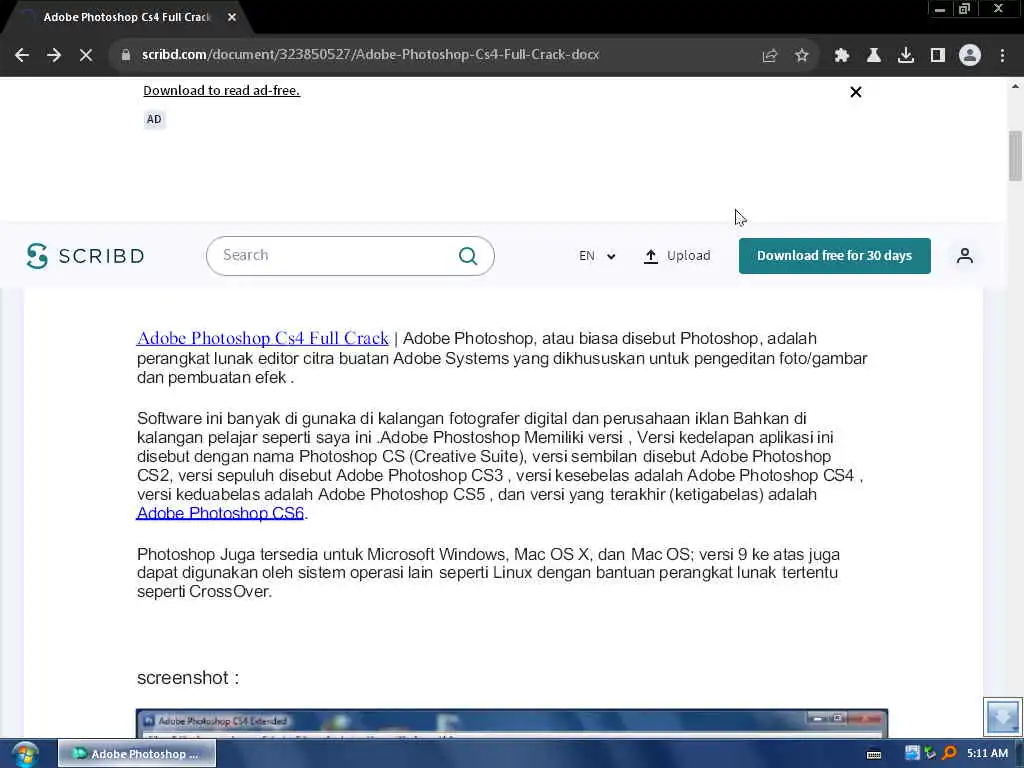
Task: Open Chrome Labs flask icon
Action: (x=874, y=56)
